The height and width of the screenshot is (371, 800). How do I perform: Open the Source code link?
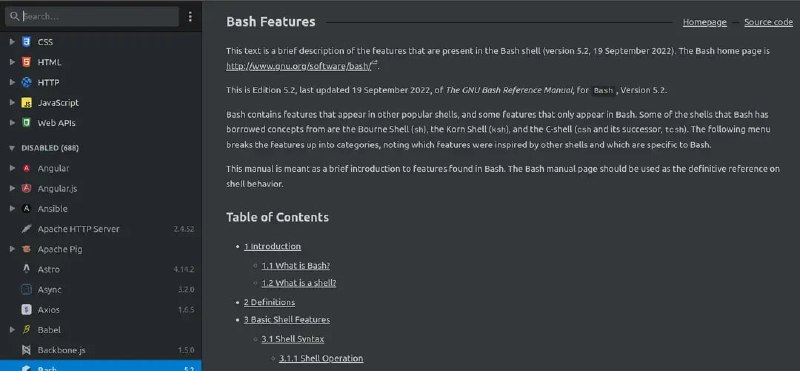[x=768, y=22]
